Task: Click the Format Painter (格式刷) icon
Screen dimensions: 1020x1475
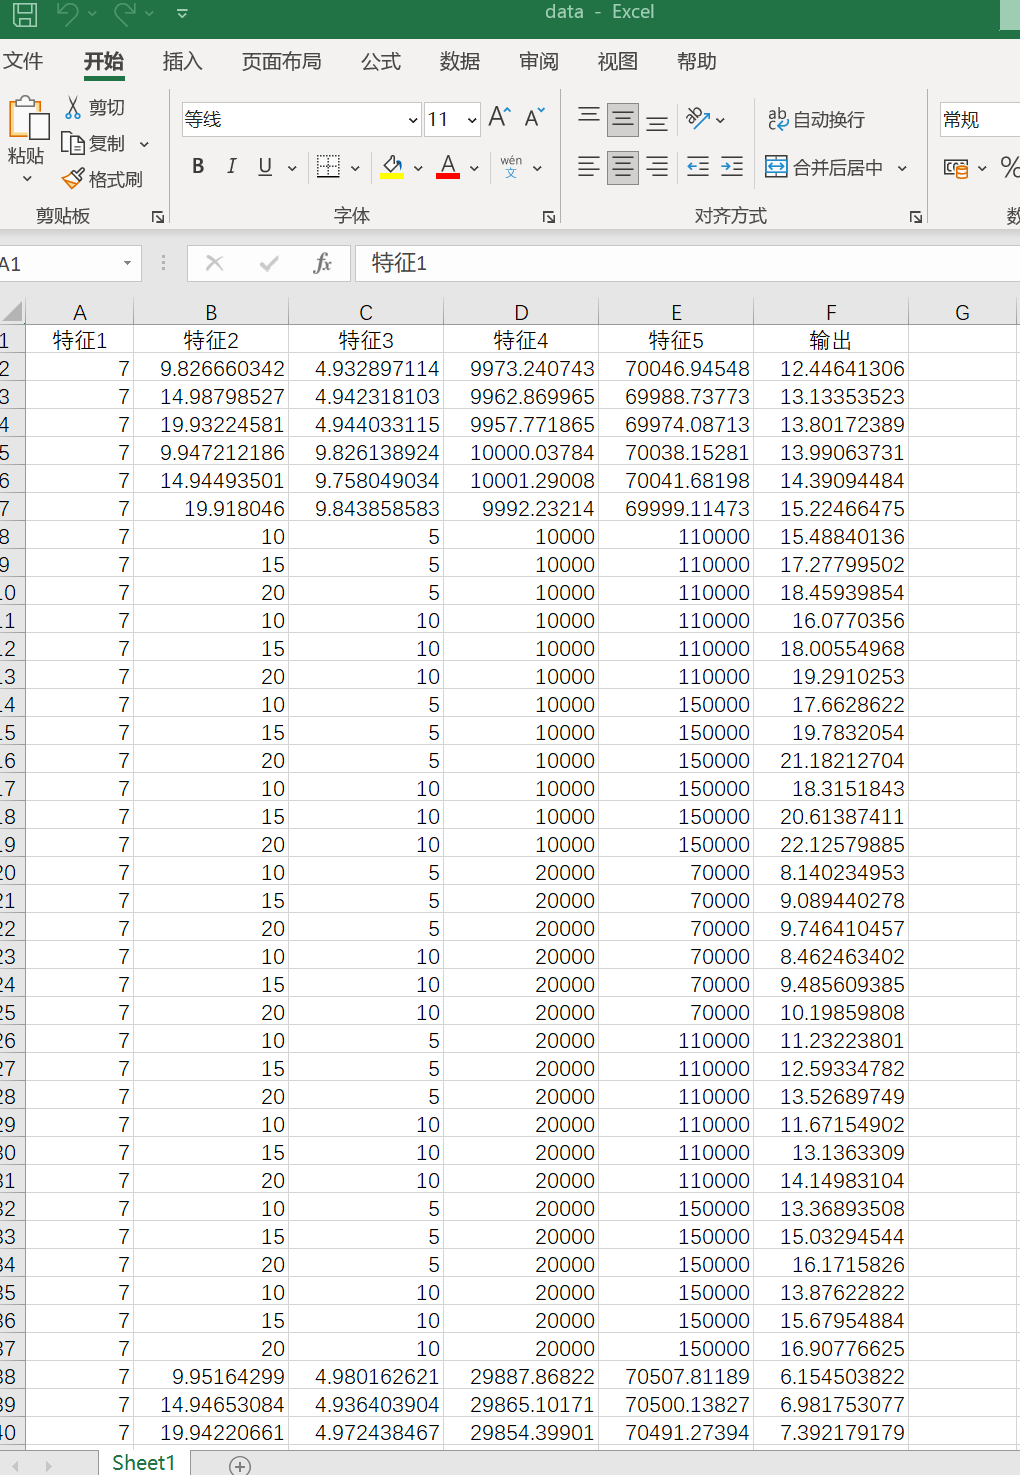Action: point(73,179)
